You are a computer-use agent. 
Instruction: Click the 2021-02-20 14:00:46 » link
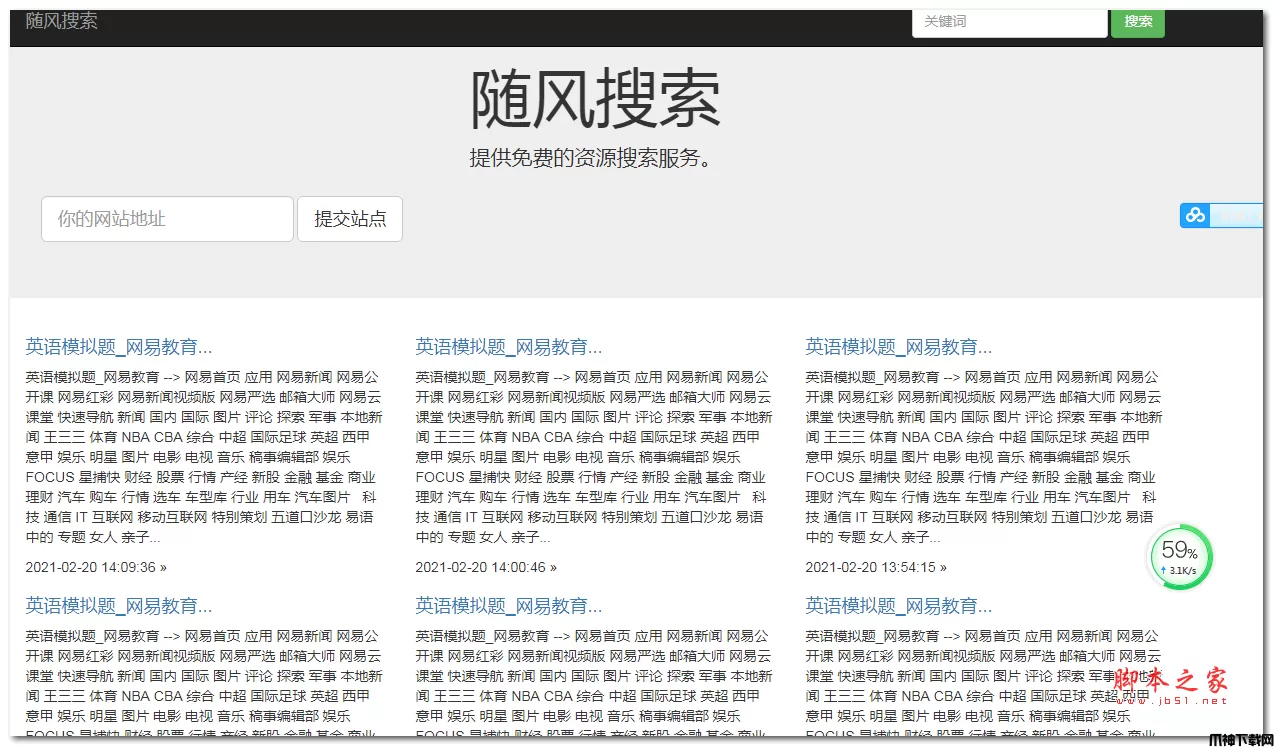[486, 567]
